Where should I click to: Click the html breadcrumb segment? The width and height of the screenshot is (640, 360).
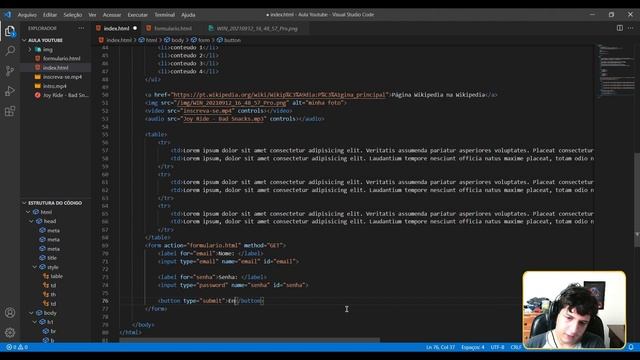click(x=151, y=40)
